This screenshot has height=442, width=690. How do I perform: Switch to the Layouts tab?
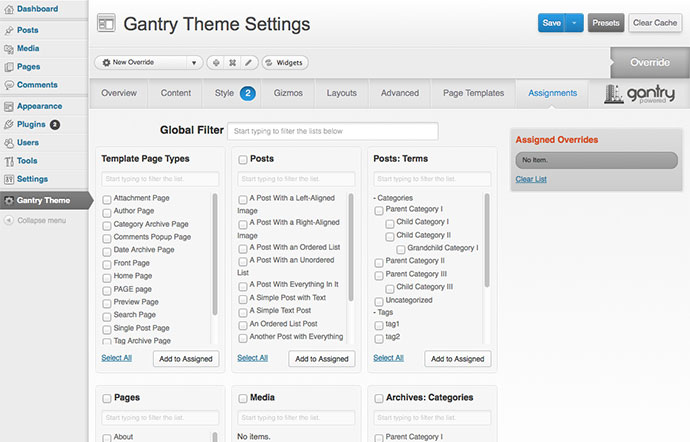coord(341,93)
